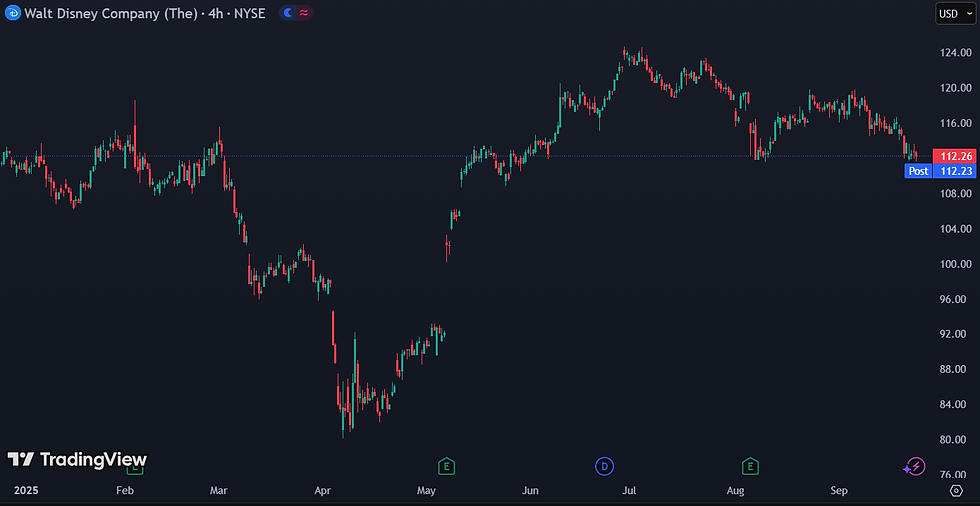This screenshot has width=980, height=506.
Task: Click the Sep label on time axis
Action: 839,491
